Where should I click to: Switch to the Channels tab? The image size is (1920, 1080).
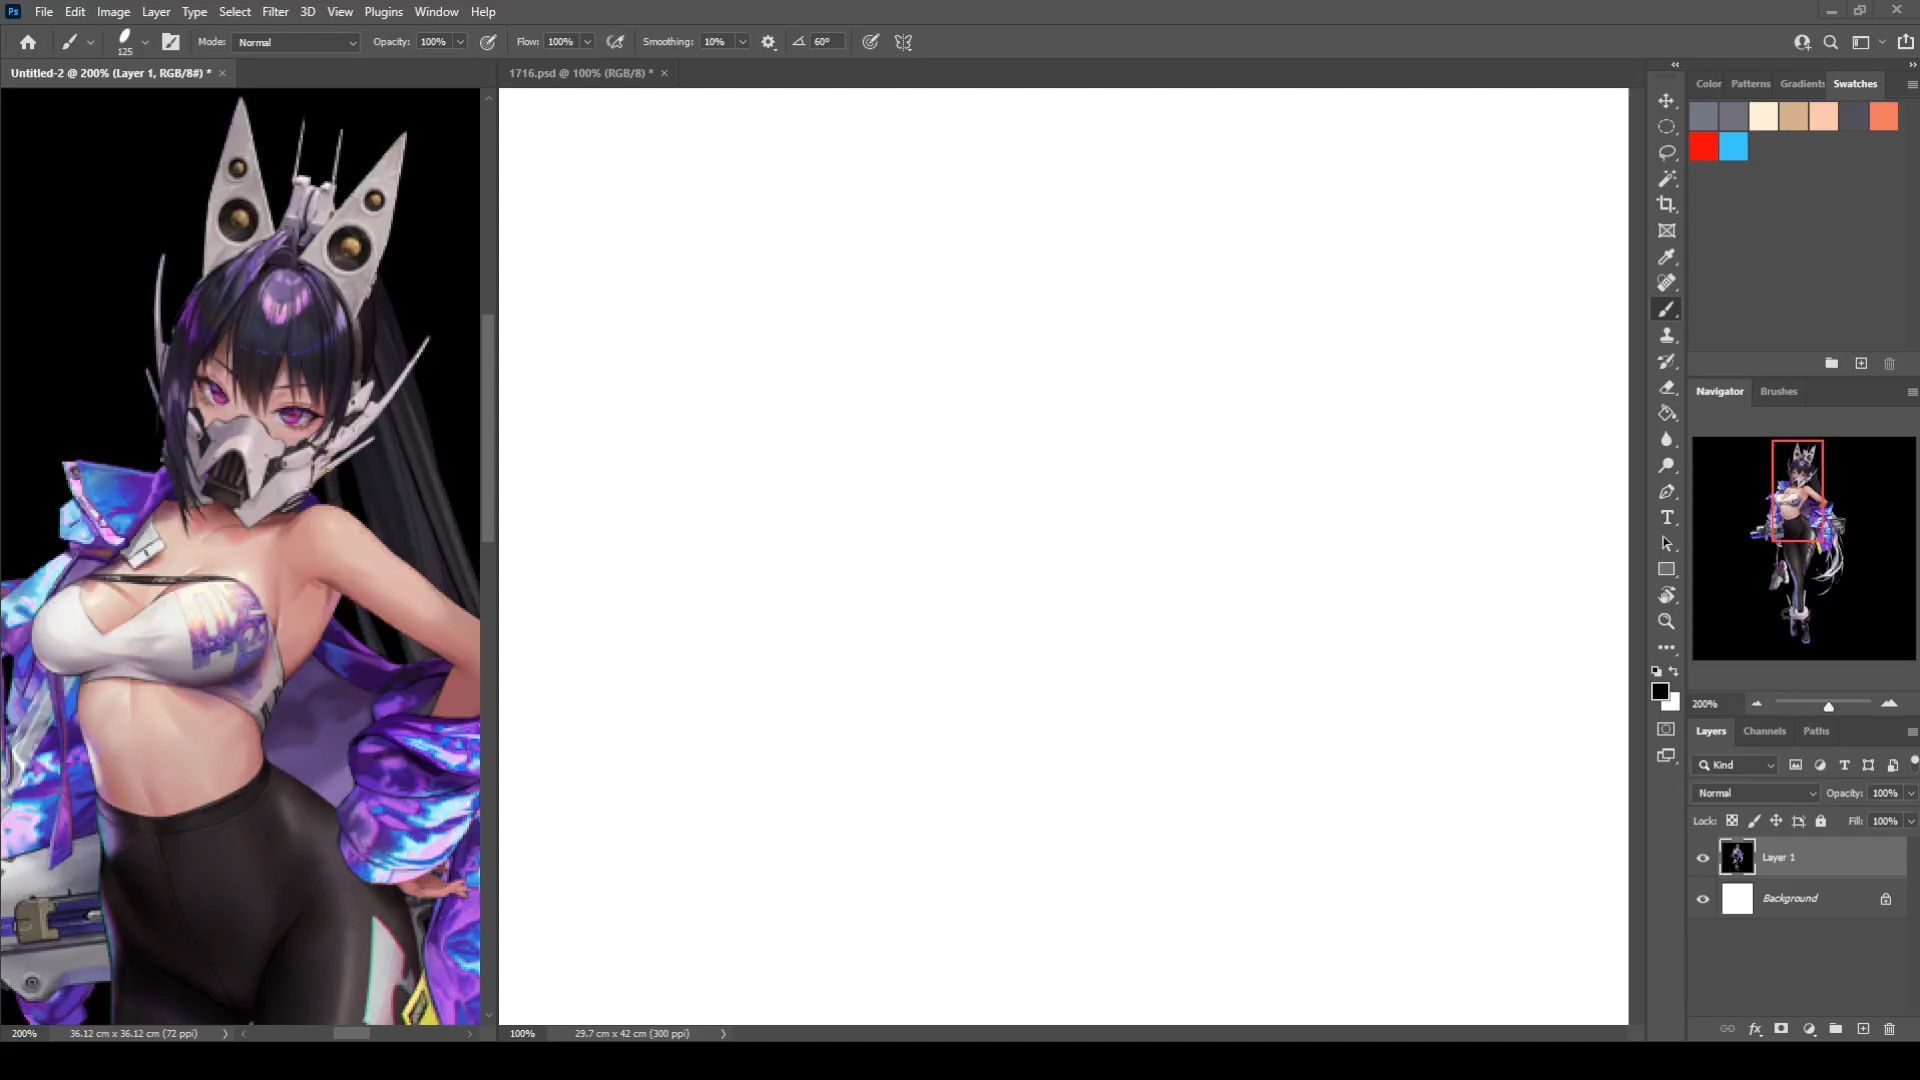pos(1764,731)
